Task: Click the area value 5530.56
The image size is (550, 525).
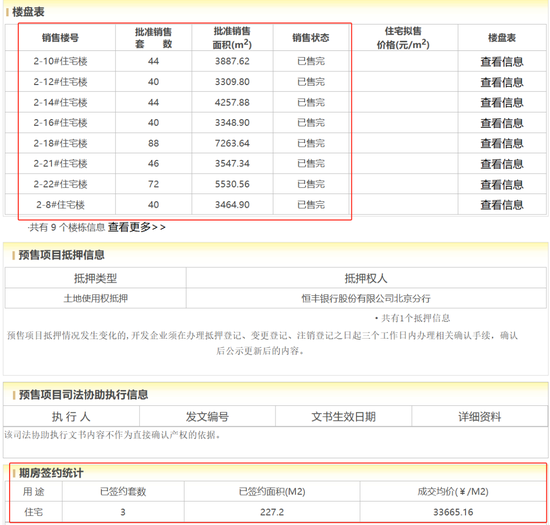Action: click(x=232, y=184)
